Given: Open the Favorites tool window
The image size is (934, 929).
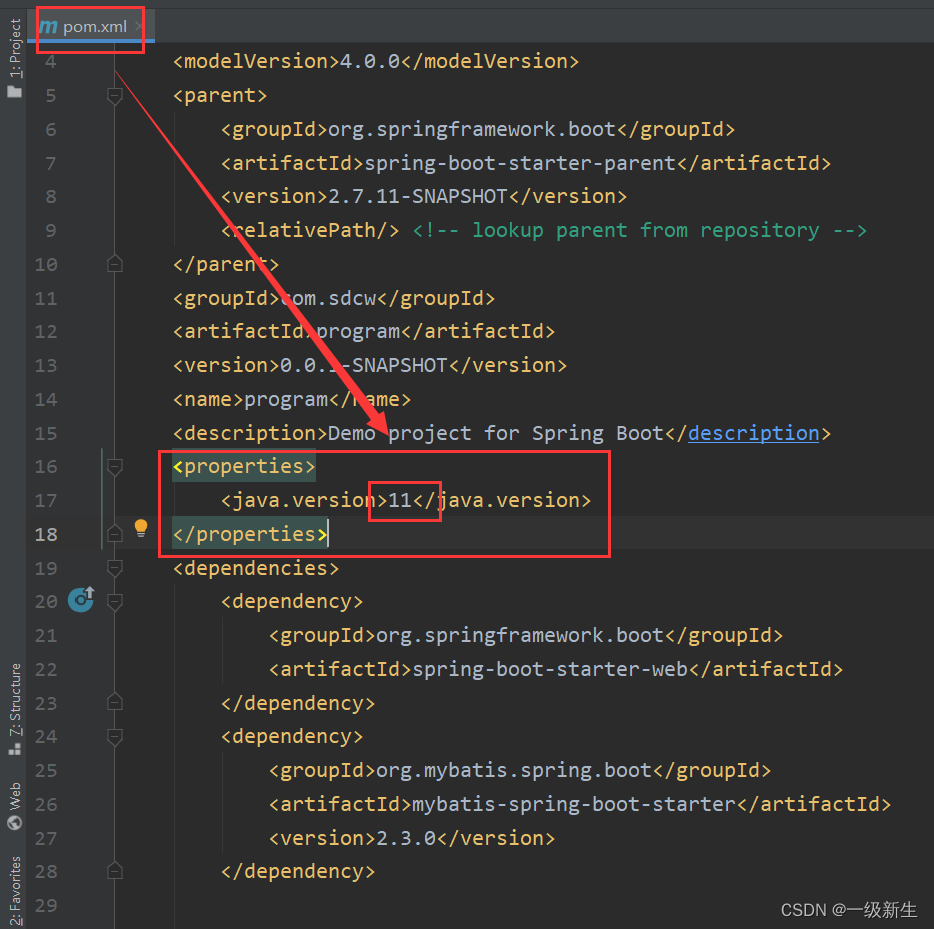Looking at the screenshot, I should [15, 891].
